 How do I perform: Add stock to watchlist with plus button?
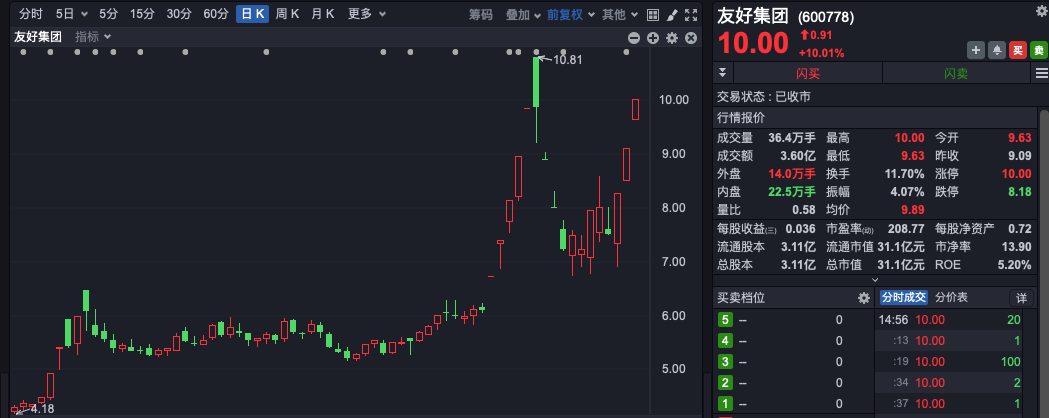coord(976,50)
